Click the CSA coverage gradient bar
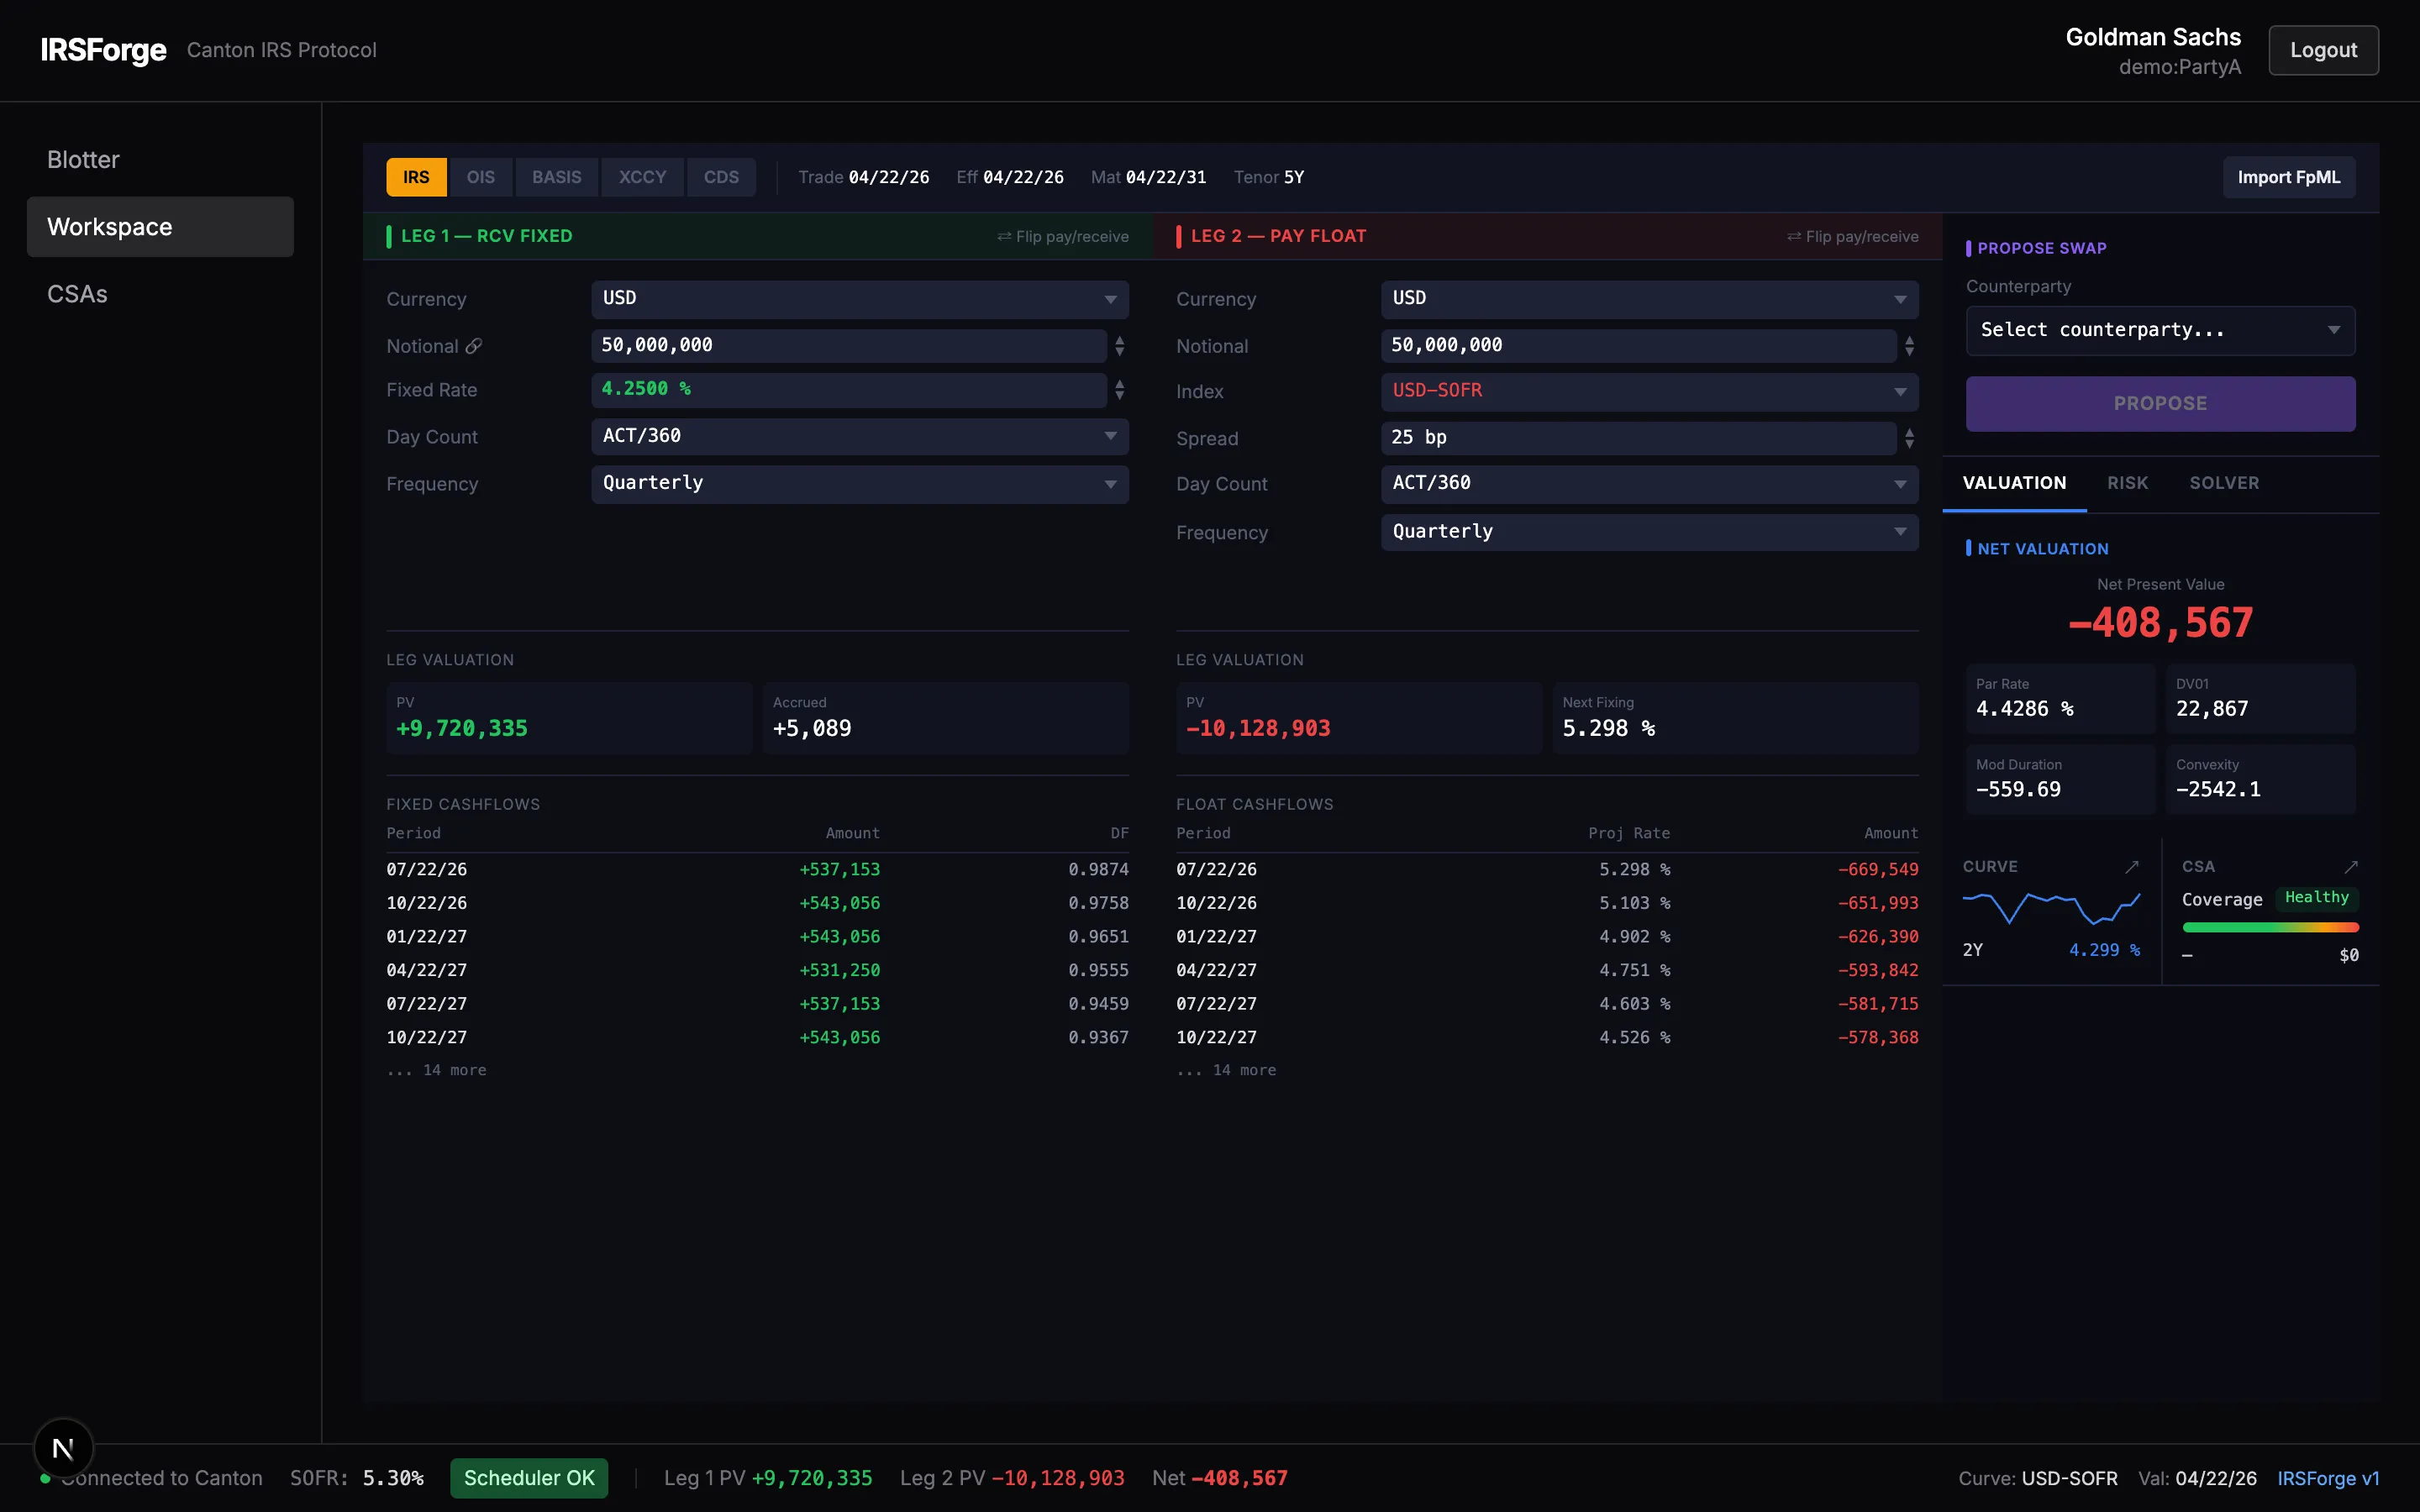 [x=2268, y=927]
